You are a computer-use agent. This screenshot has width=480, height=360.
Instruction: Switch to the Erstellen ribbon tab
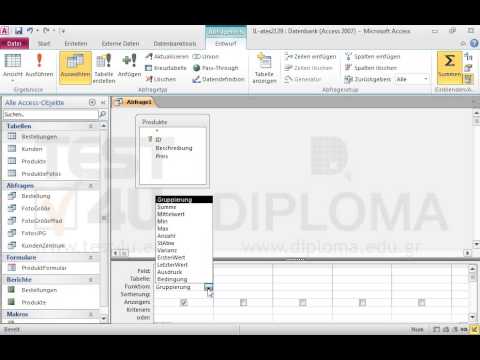(76, 44)
